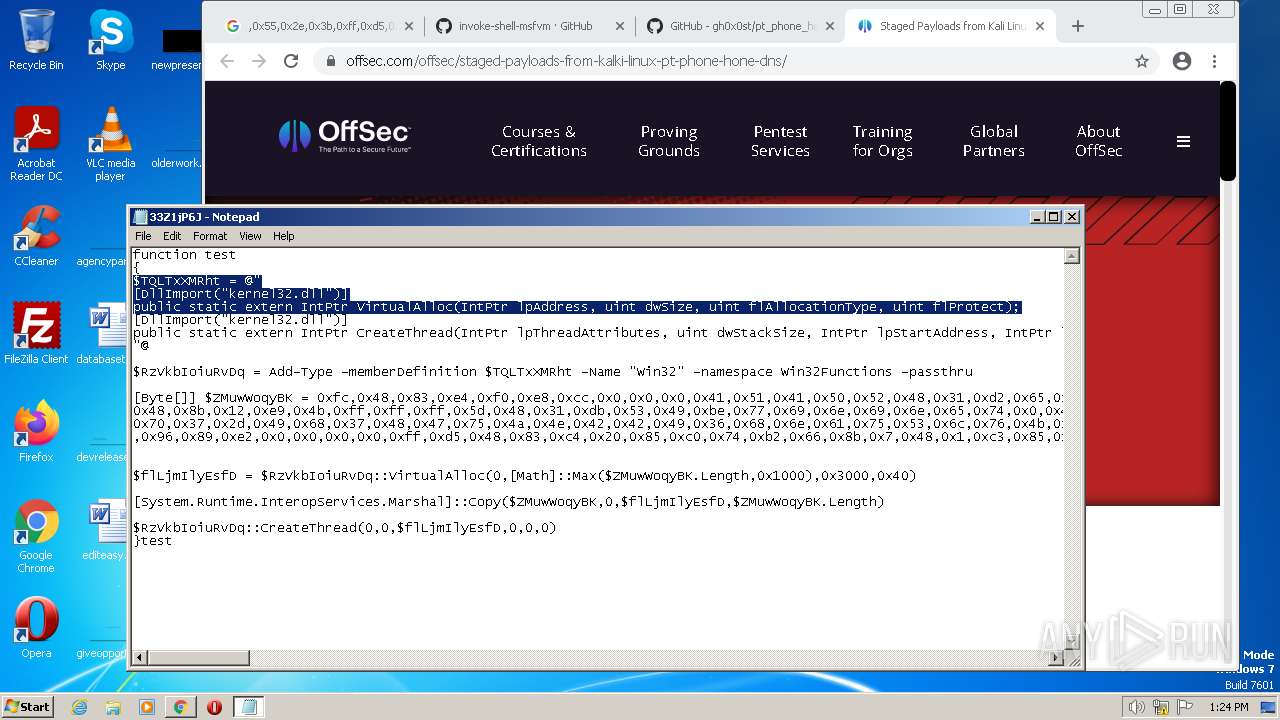Launch FileZilla Client from desktop
This screenshot has height=720, width=1280.
click(36, 334)
